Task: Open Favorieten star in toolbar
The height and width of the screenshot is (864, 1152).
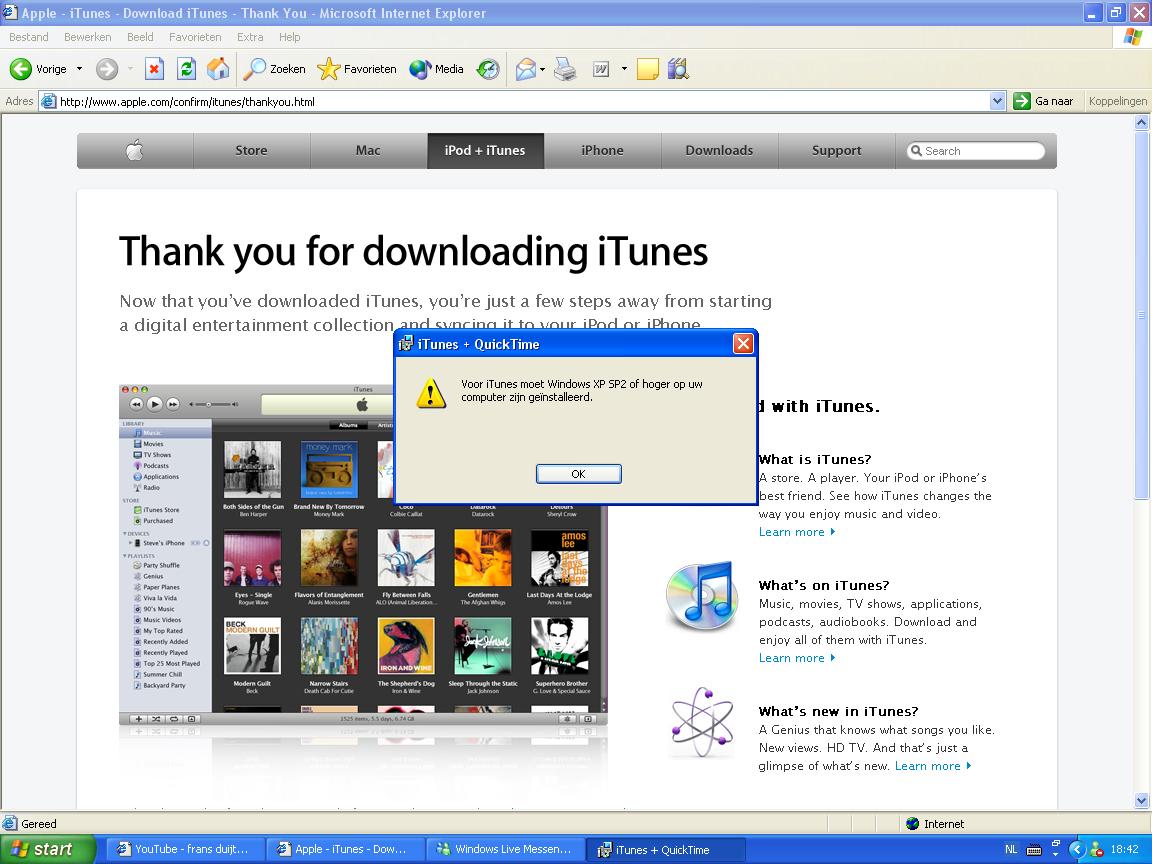Action: point(357,69)
